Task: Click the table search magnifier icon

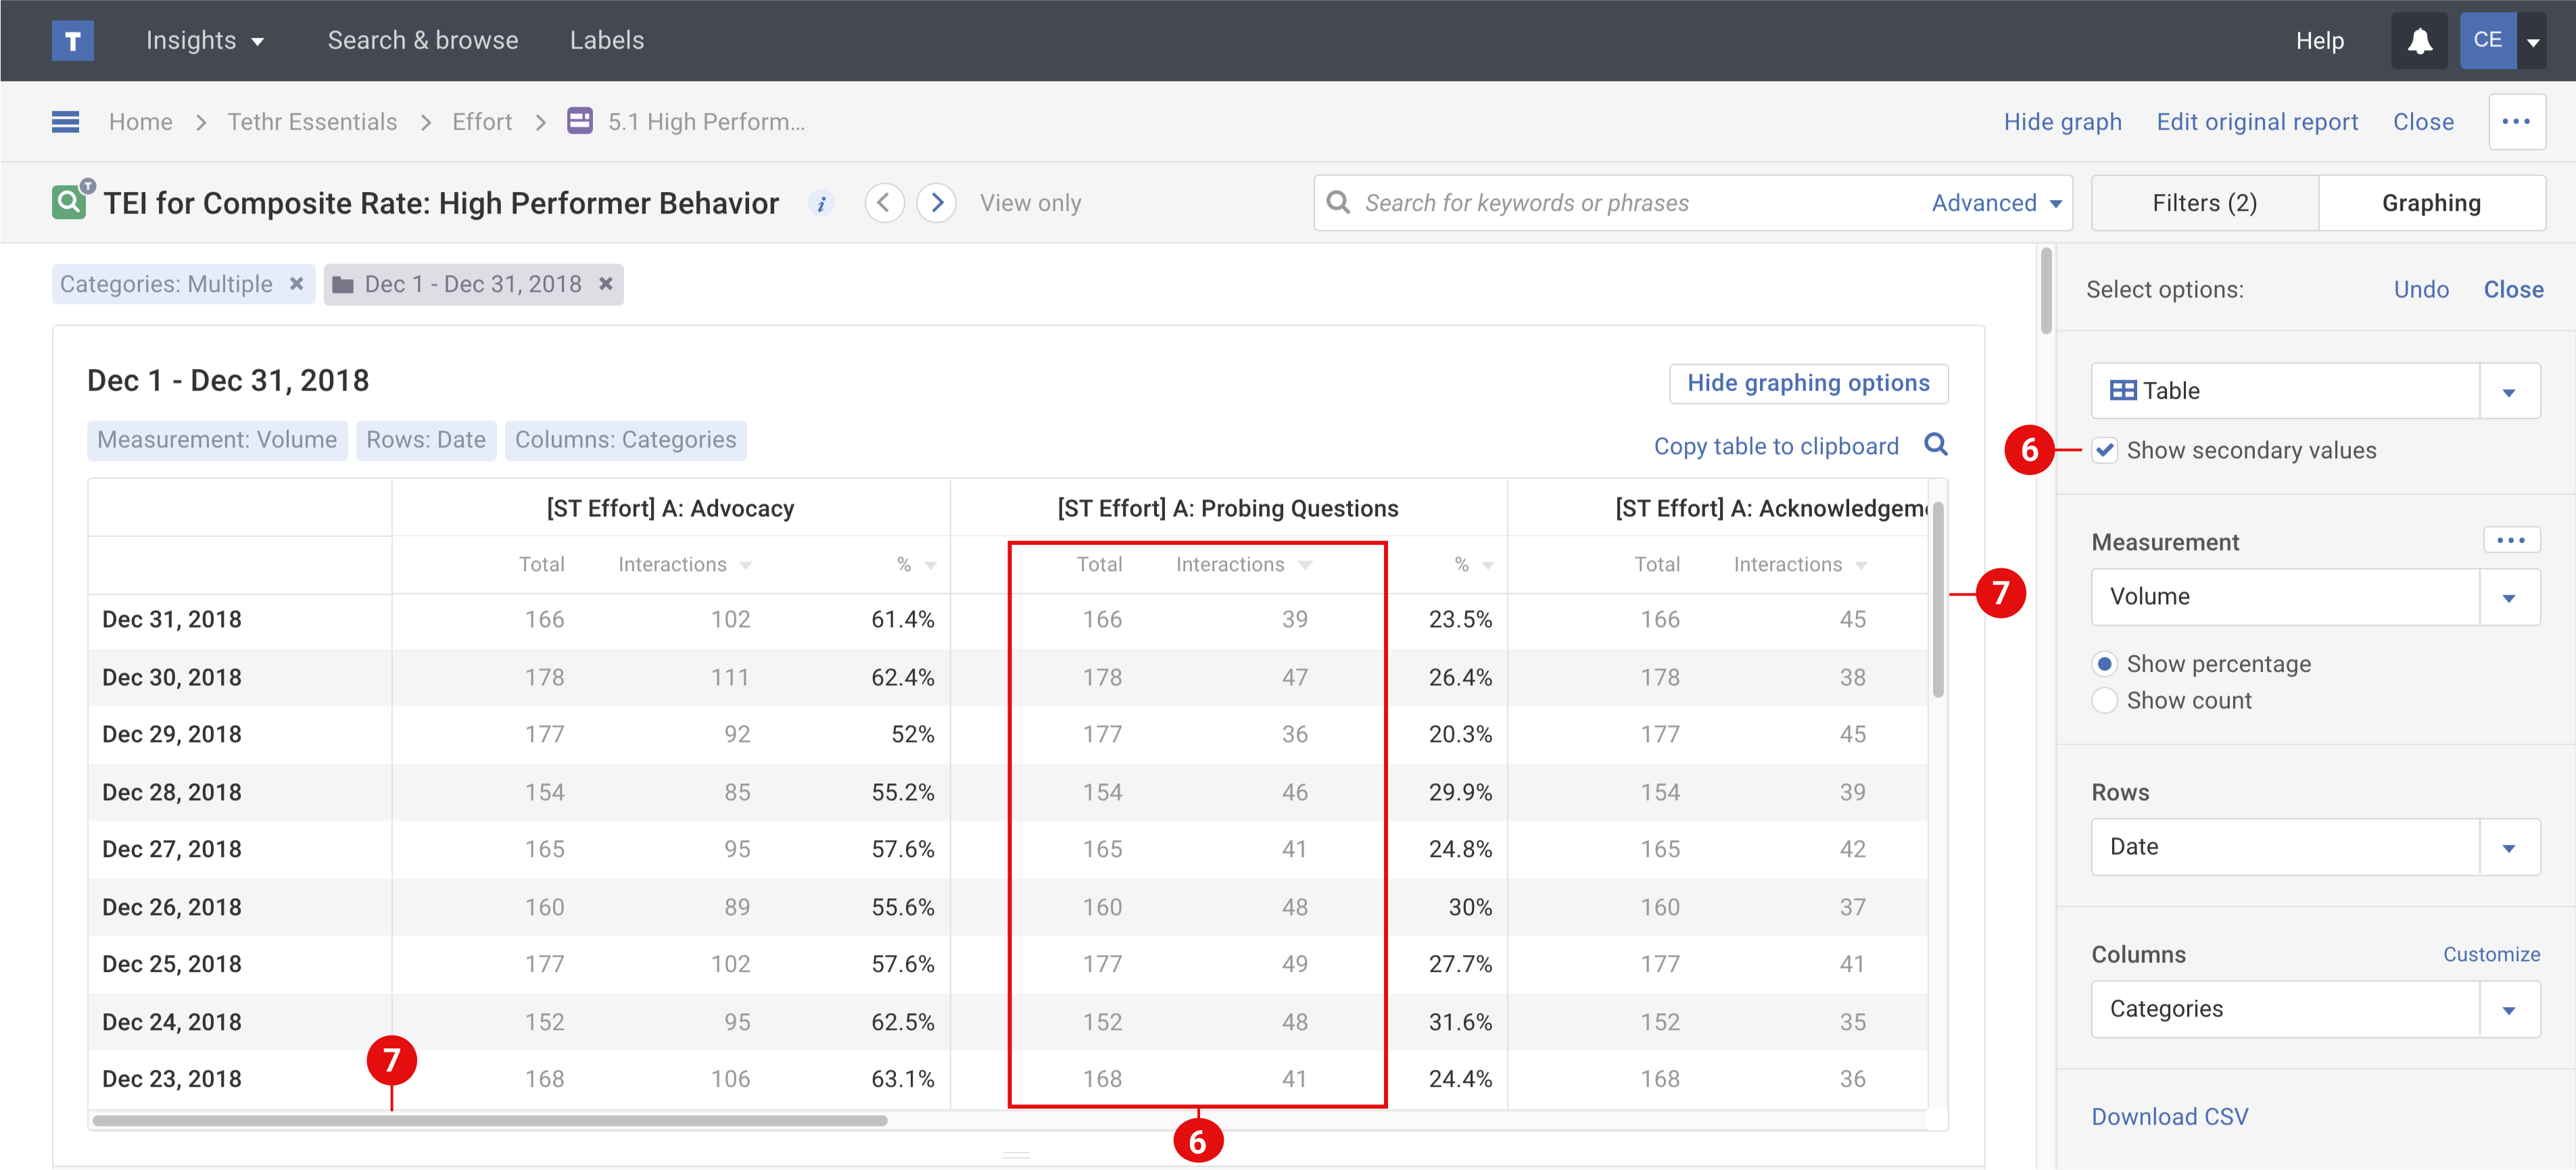Action: coord(1936,445)
